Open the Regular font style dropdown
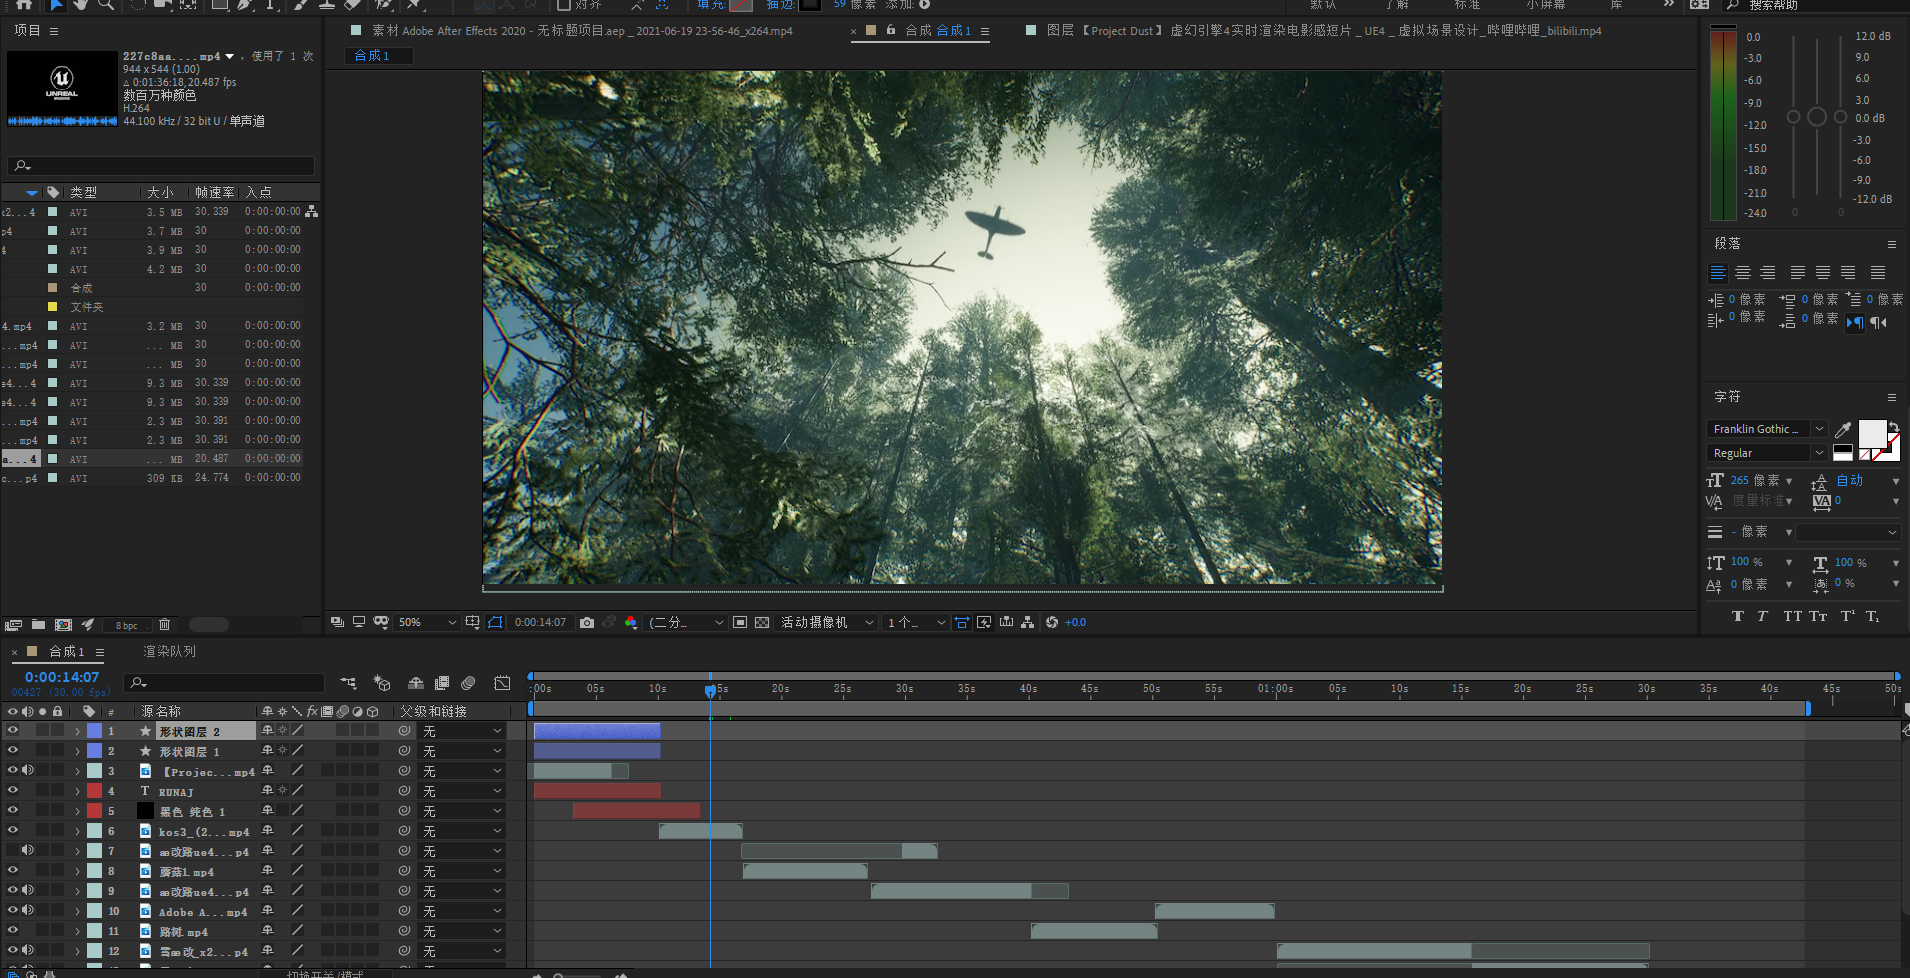Screen dimensions: 1910x978 [x=1767, y=453]
